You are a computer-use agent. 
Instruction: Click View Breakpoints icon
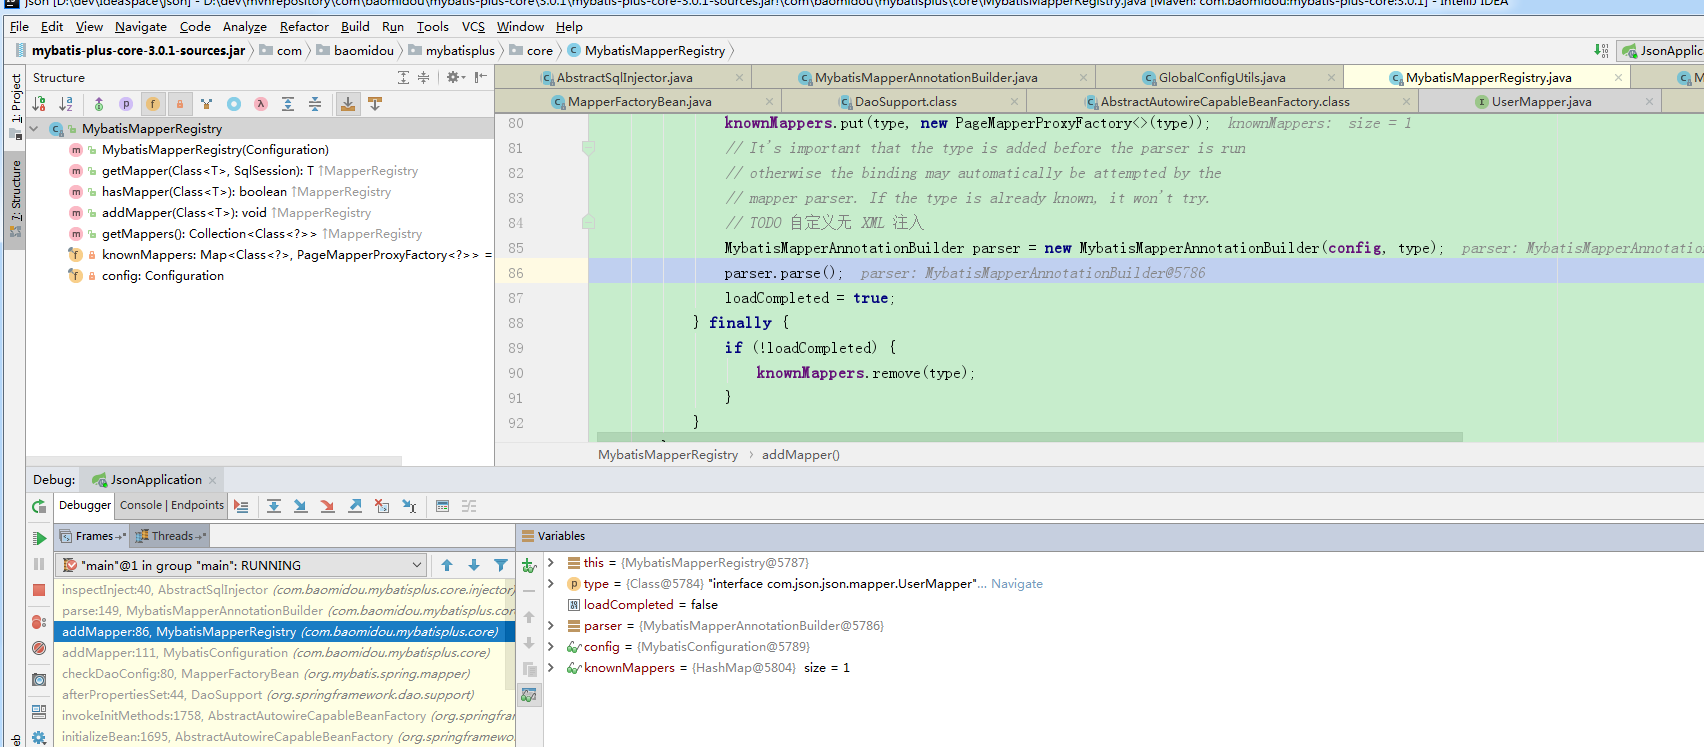[39, 622]
